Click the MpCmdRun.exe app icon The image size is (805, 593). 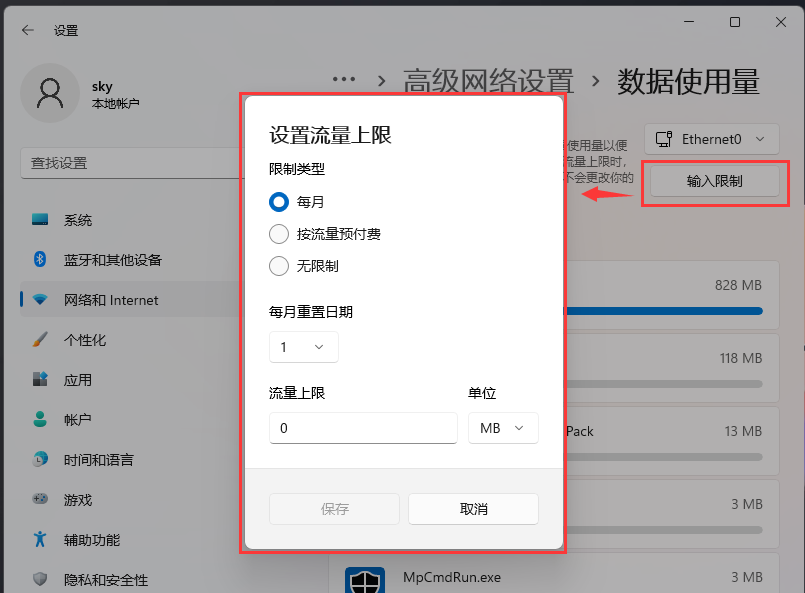coord(364,577)
